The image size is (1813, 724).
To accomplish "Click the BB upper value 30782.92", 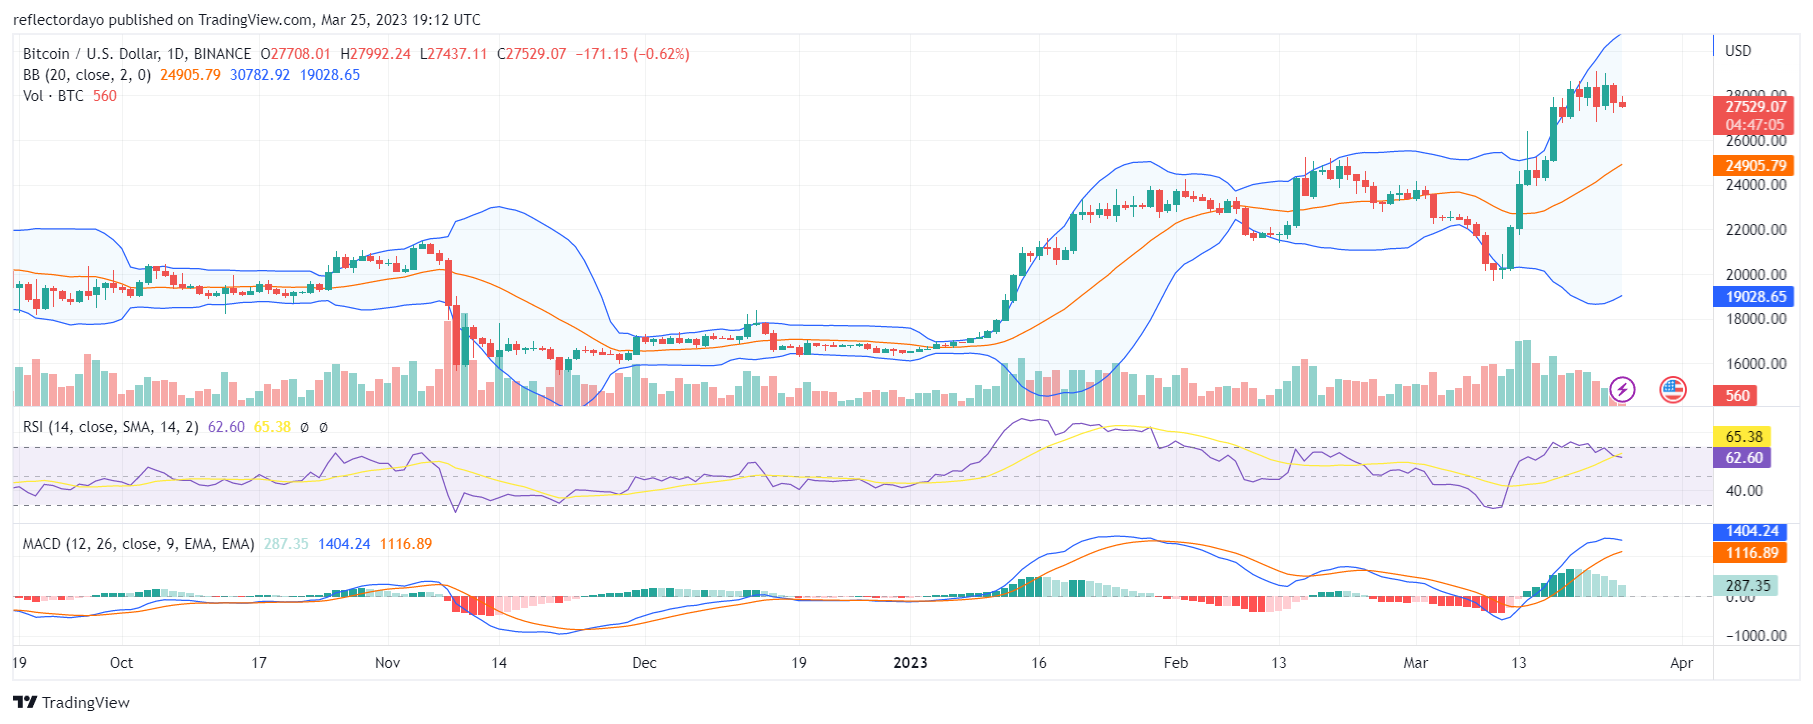I will pyautogui.click(x=260, y=75).
